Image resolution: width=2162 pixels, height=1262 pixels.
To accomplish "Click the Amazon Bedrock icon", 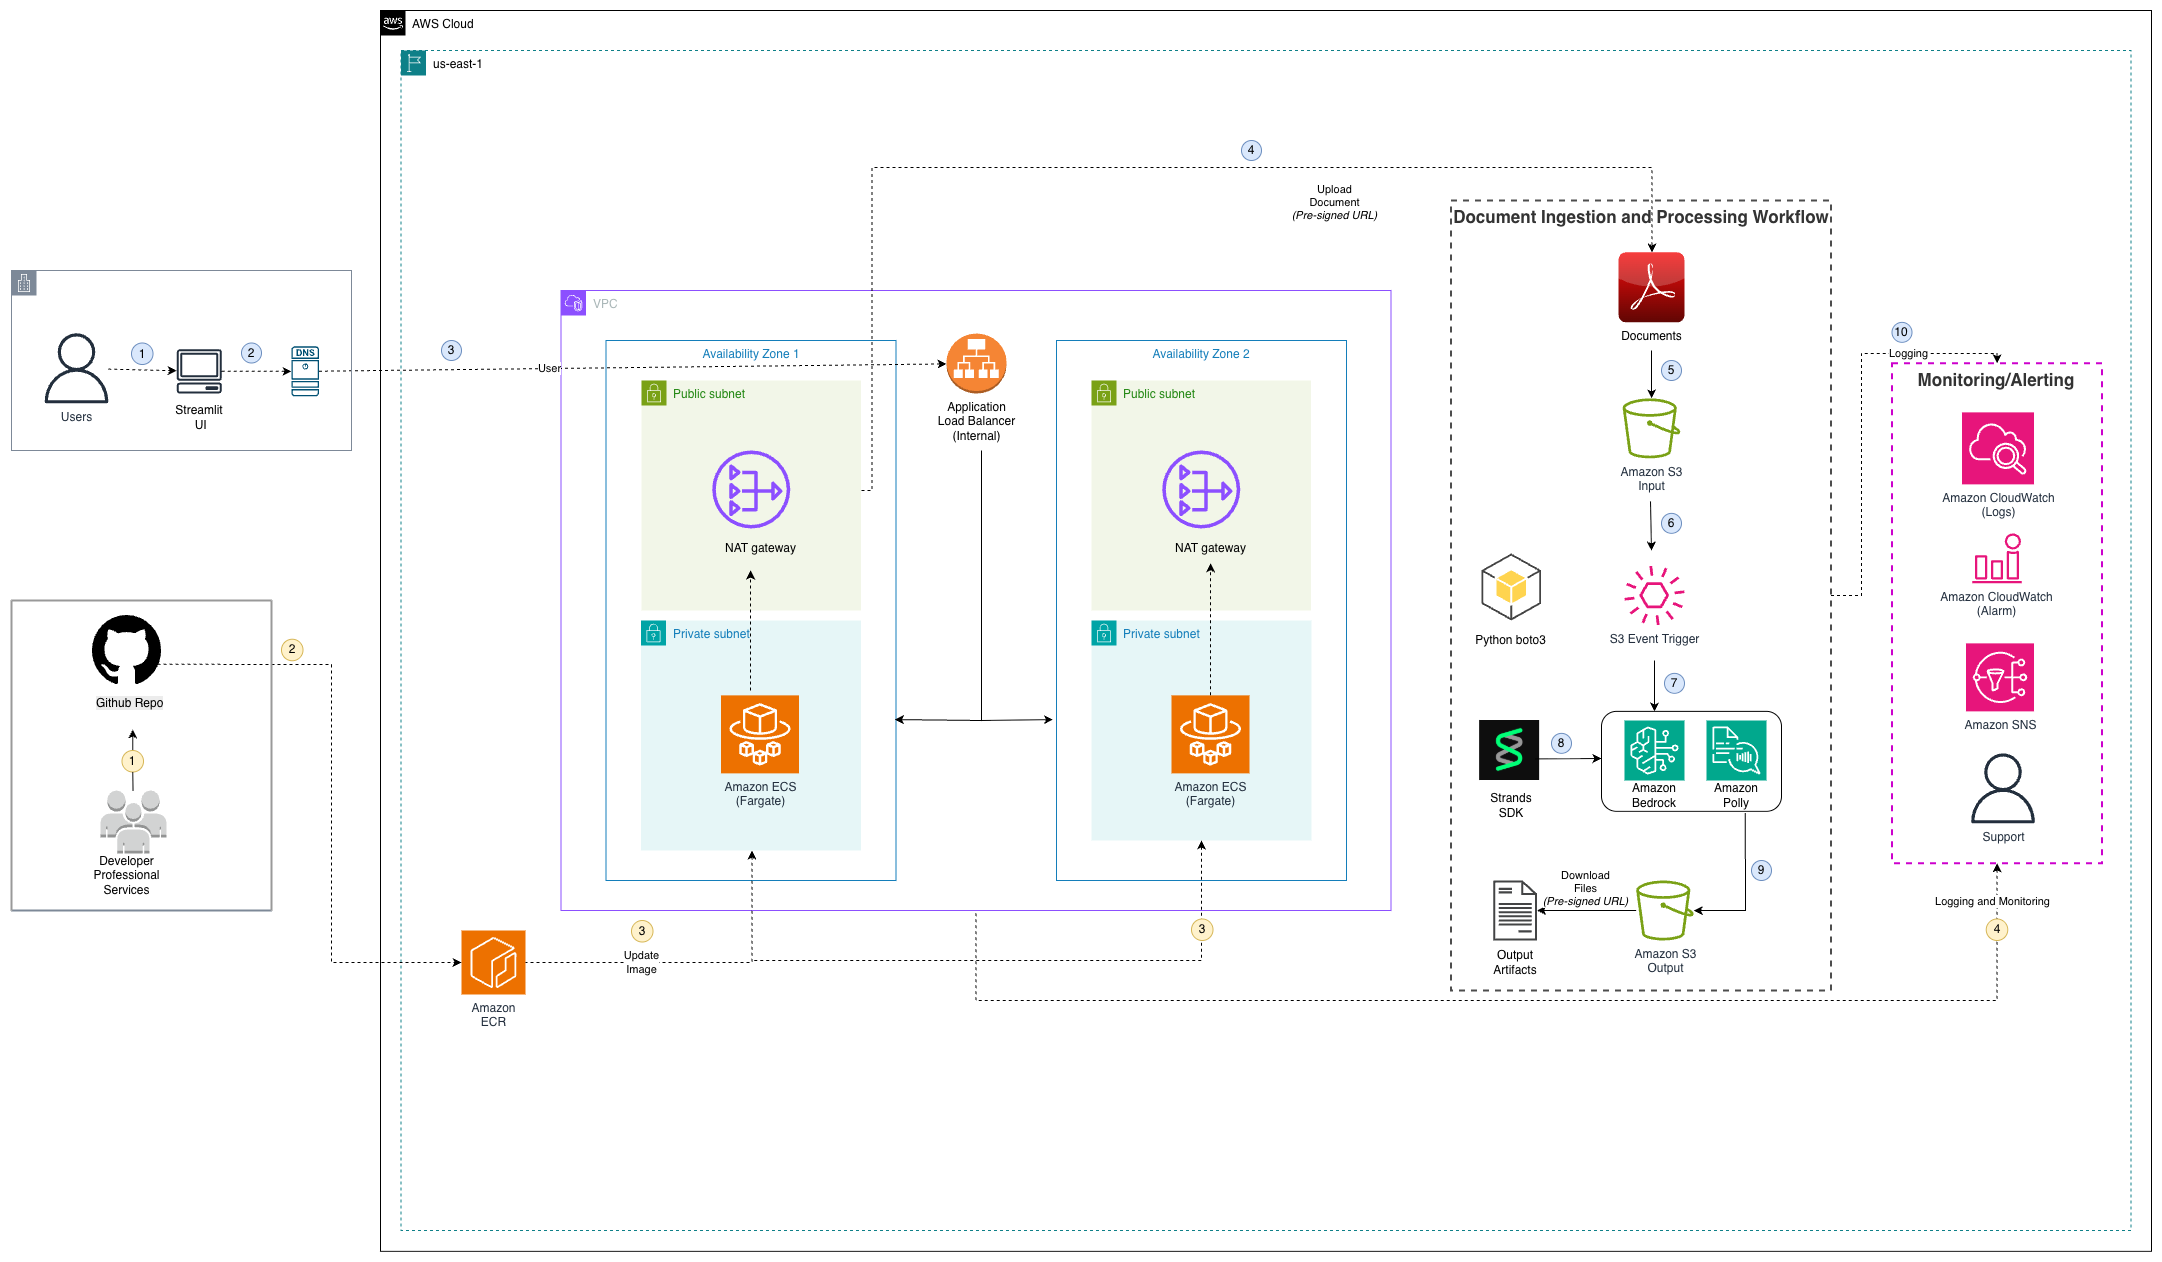I will pos(1654,750).
